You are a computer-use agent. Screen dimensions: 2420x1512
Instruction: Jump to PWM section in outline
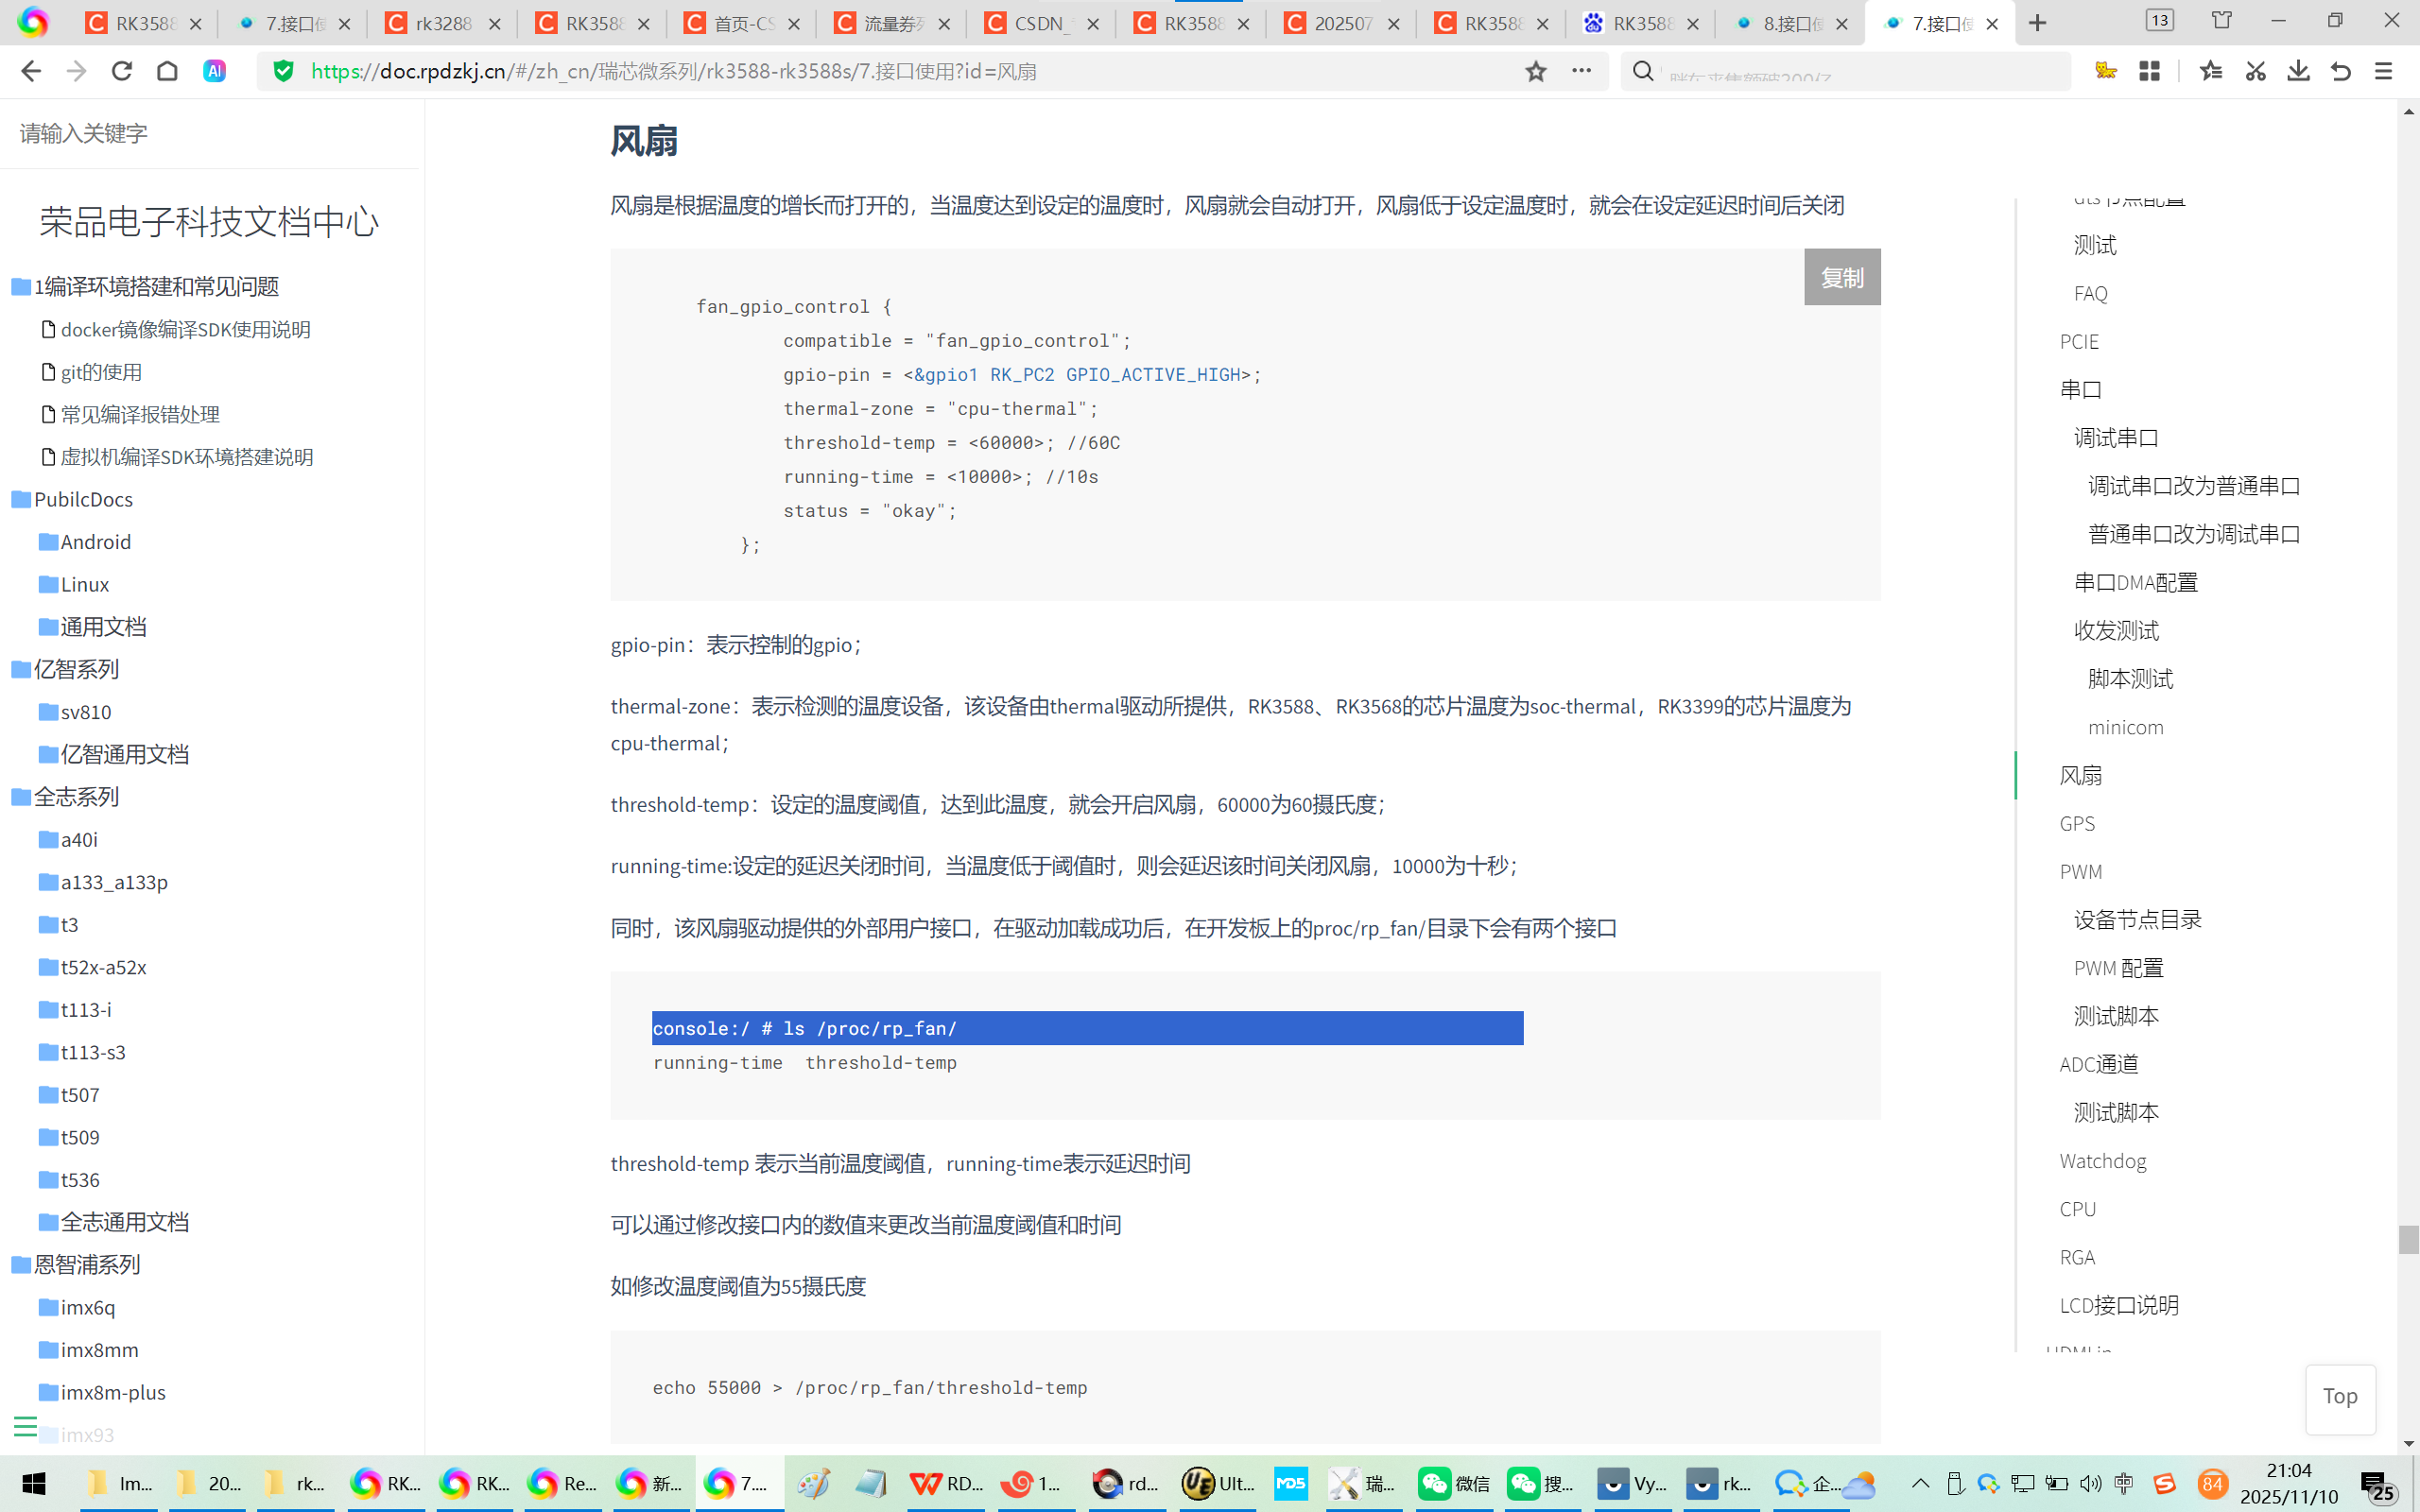(x=2080, y=872)
